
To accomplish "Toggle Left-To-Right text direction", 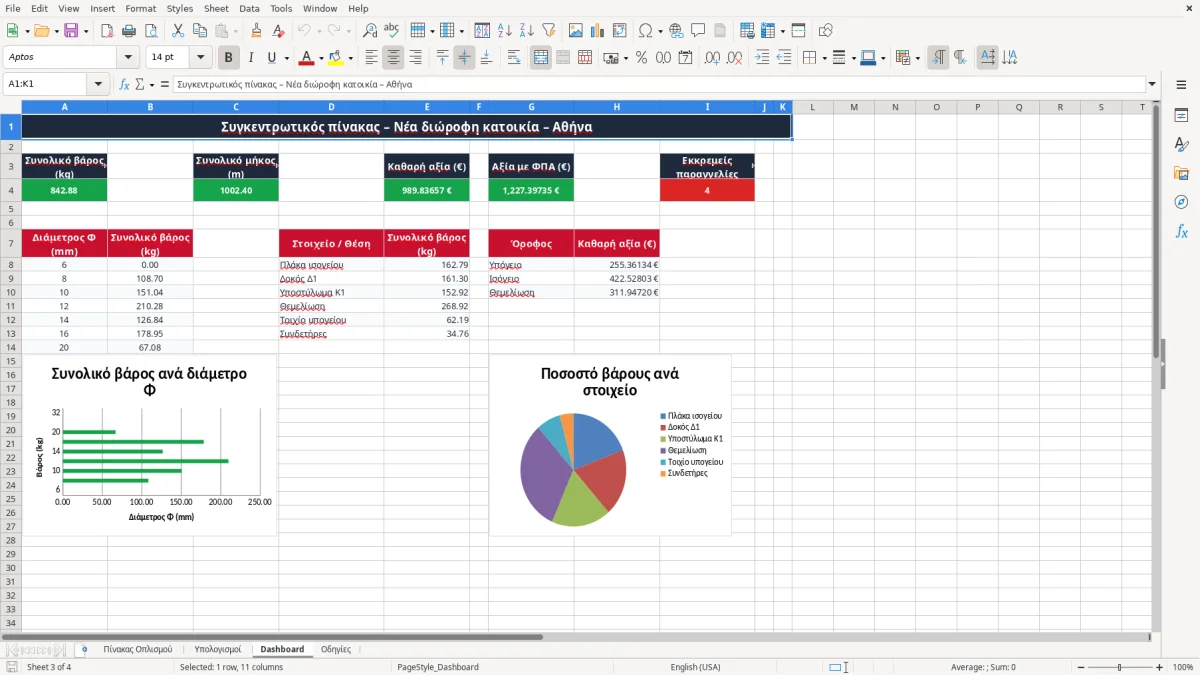I will [938, 58].
